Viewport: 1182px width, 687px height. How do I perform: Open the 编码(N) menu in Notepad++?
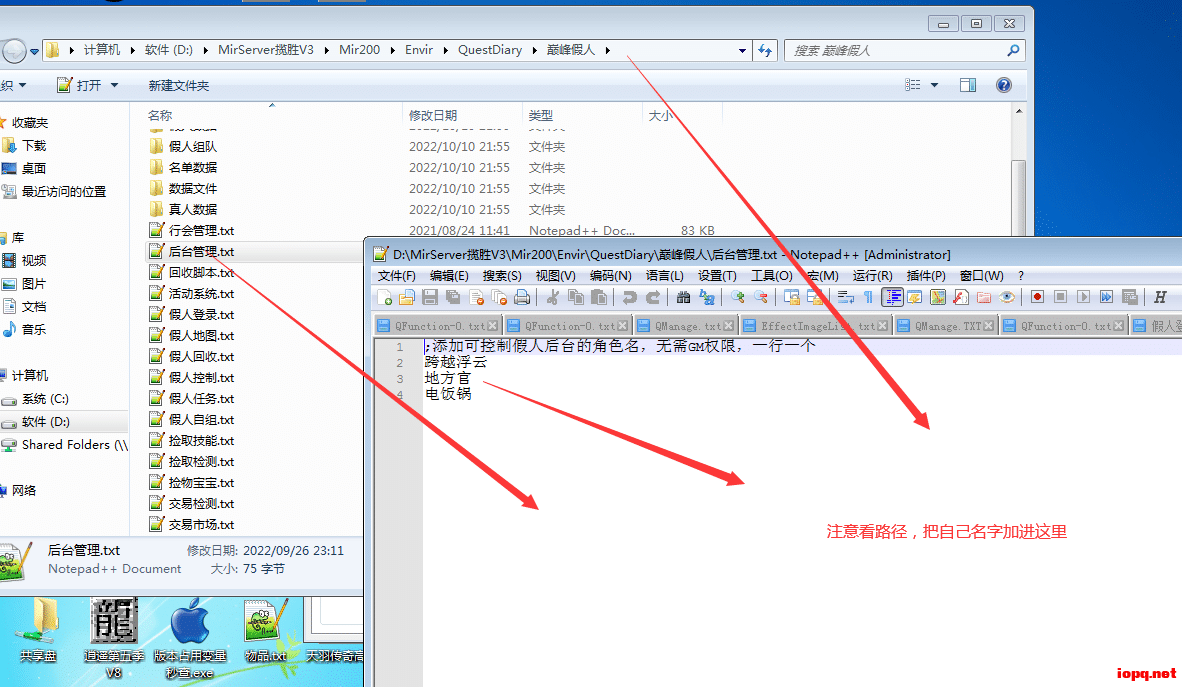[610, 275]
